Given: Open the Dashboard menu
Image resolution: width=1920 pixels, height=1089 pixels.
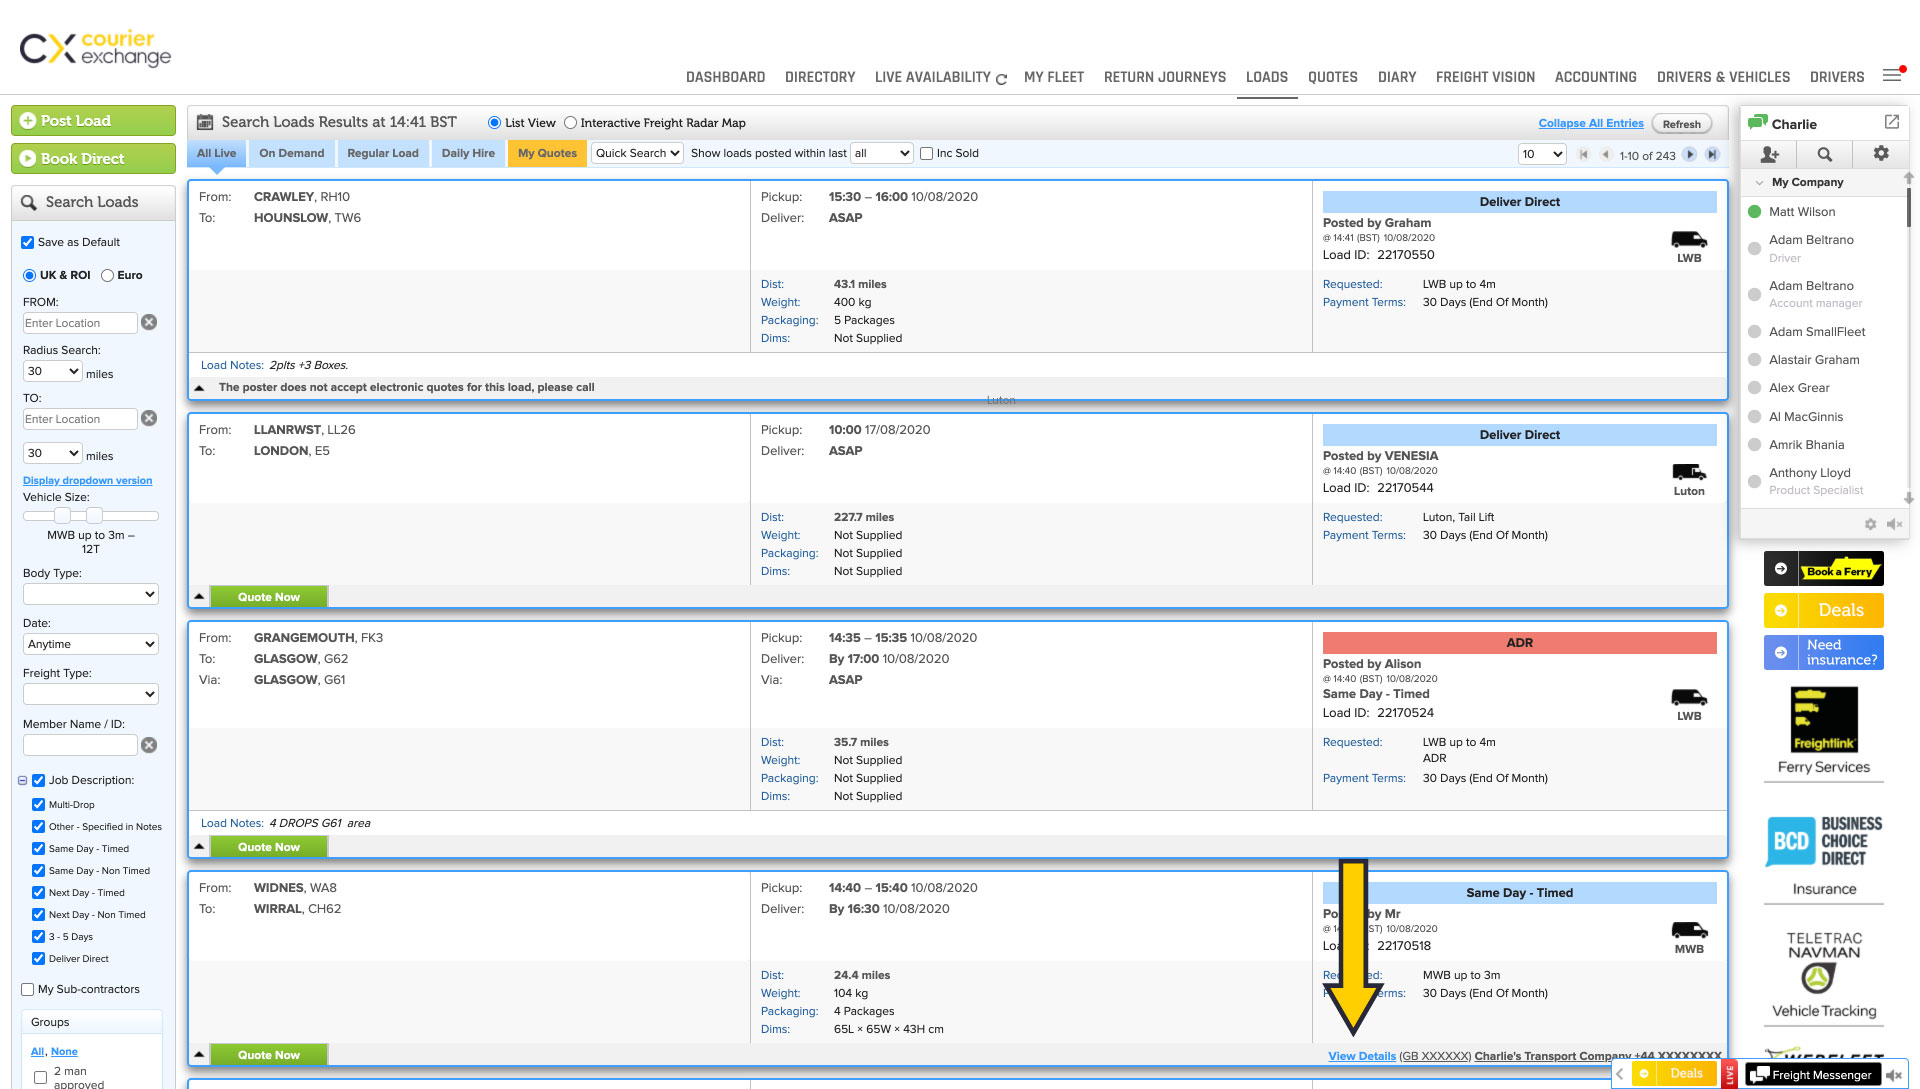Looking at the screenshot, I should point(725,77).
